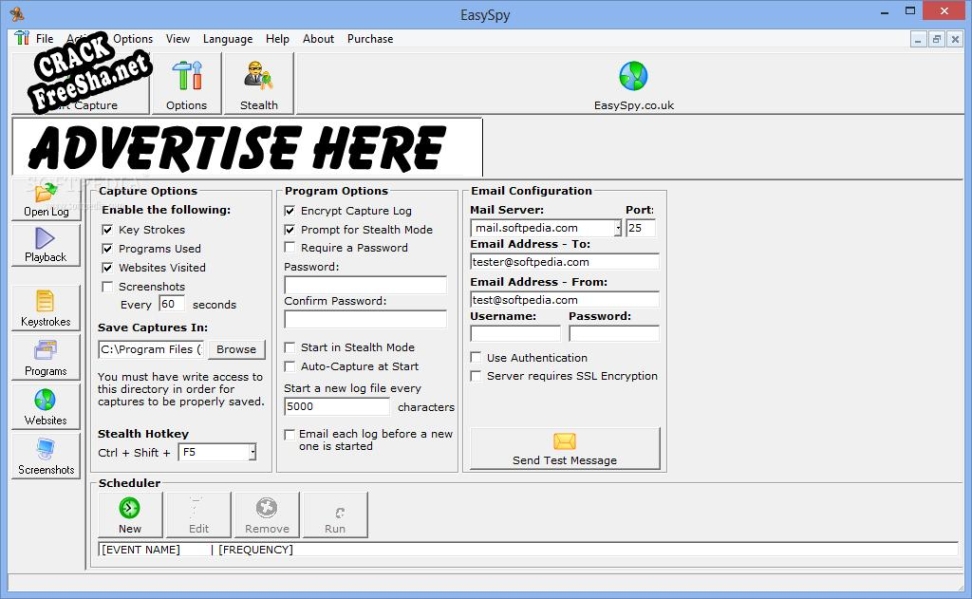The height and width of the screenshot is (599, 972).
Task: View recorded Keystrokes
Action: tap(46, 308)
